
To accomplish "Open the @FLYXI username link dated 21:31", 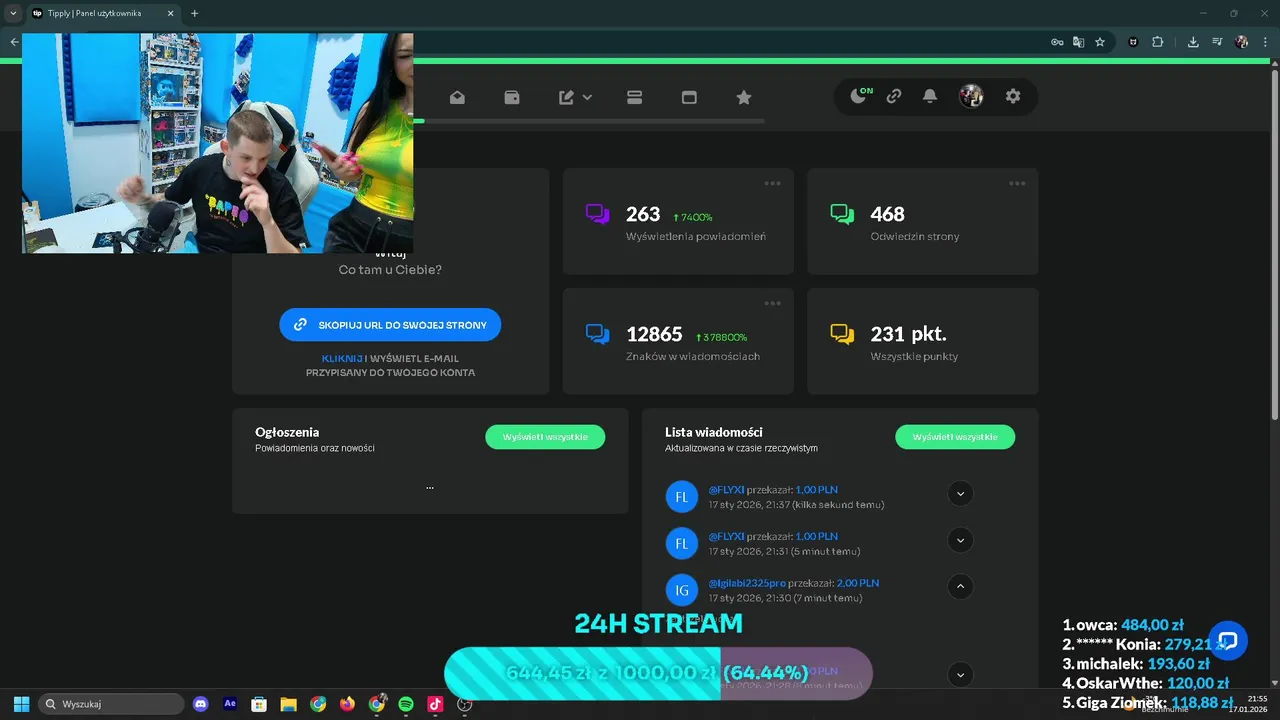I will 726,536.
